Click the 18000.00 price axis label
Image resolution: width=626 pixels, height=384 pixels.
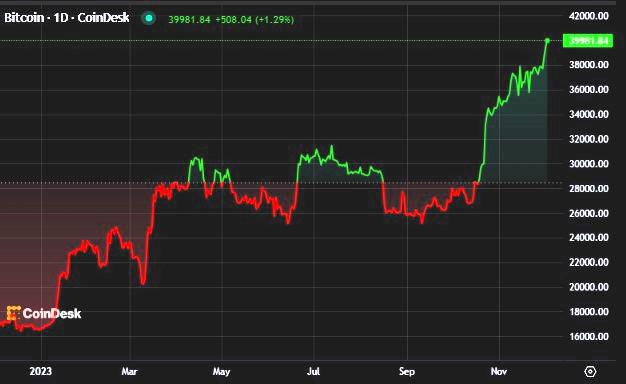point(589,312)
